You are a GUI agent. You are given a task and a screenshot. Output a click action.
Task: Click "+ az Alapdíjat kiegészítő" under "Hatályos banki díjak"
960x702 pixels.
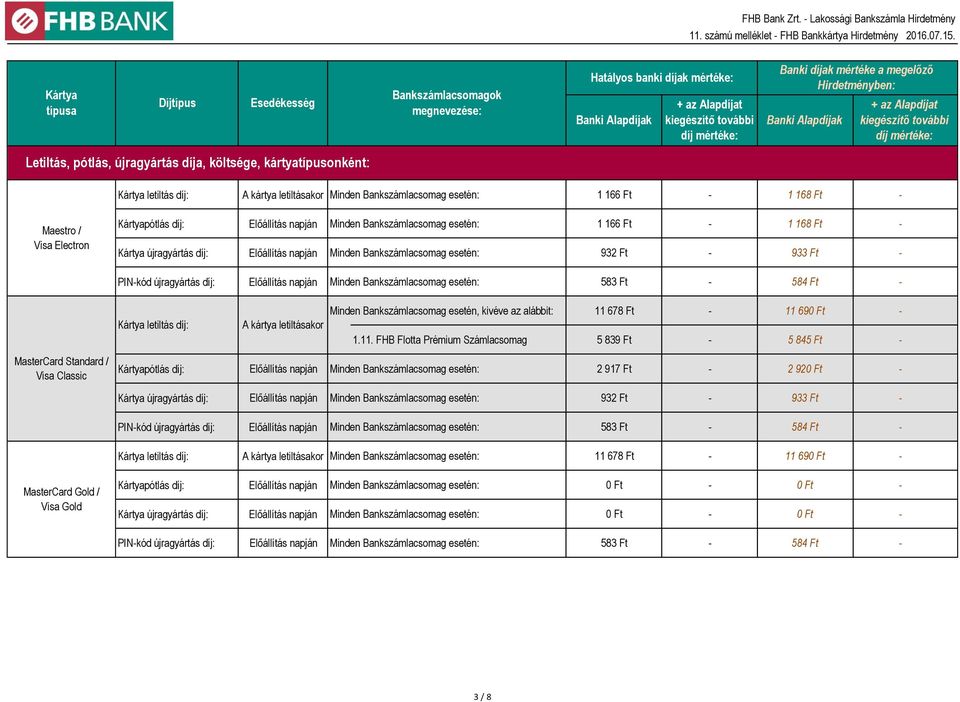click(710, 120)
